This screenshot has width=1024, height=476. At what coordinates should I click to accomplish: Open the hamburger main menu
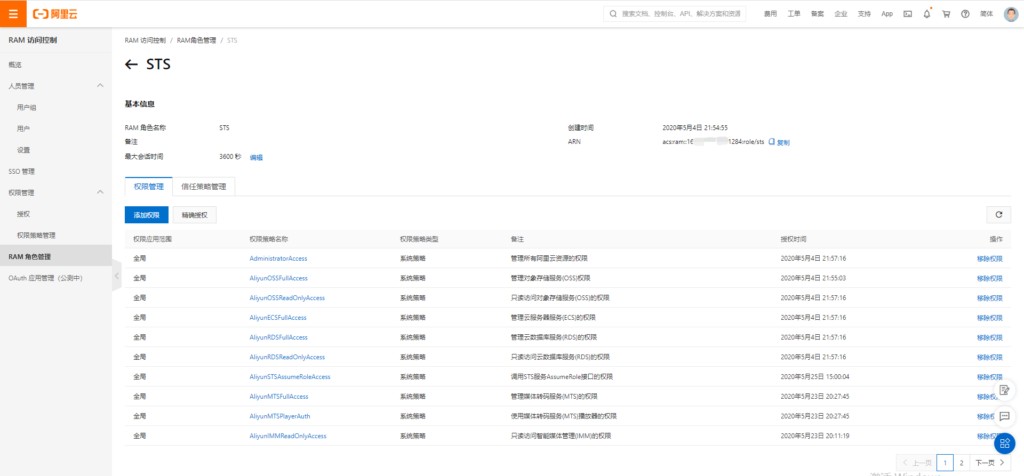(x=13, y=14)
